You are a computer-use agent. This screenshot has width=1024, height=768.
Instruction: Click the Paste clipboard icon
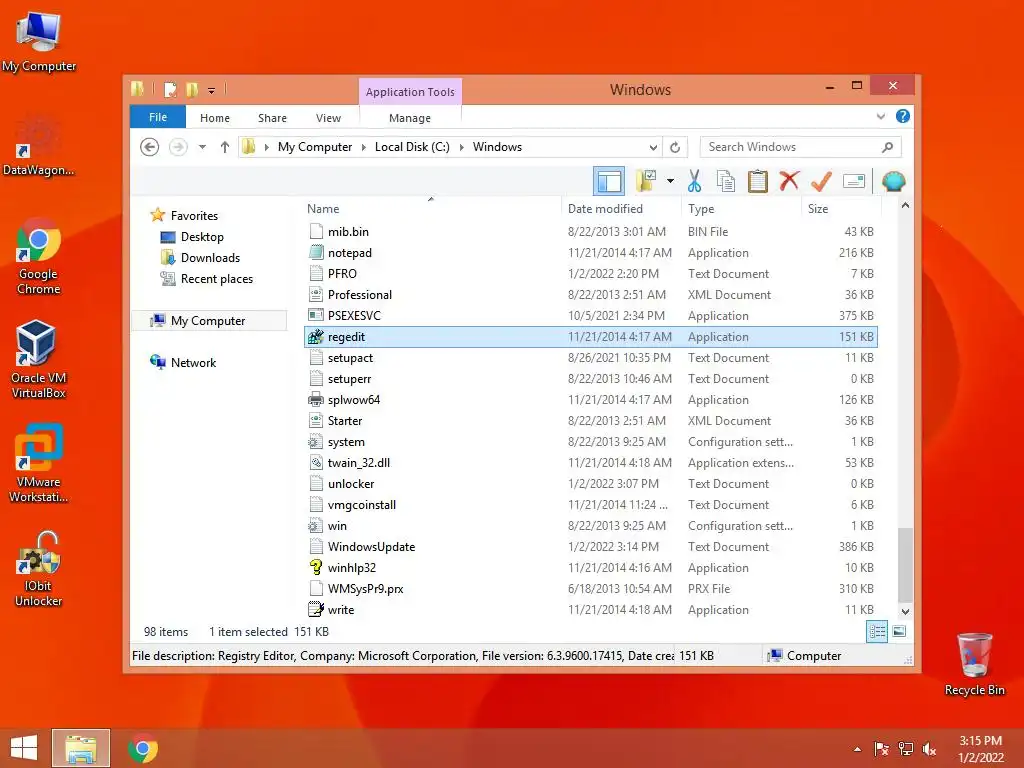[x=758, y=181]
